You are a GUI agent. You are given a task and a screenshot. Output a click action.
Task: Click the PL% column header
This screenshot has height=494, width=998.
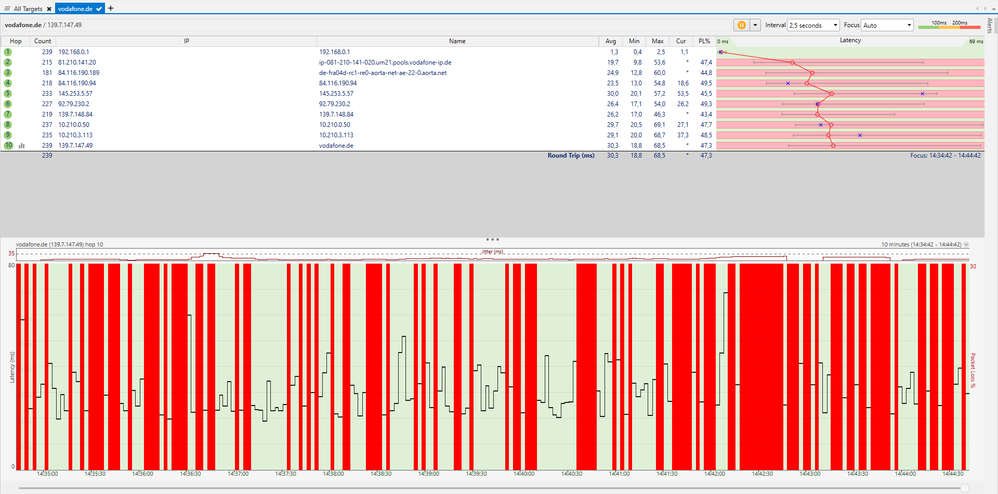[x=704, y=41]
